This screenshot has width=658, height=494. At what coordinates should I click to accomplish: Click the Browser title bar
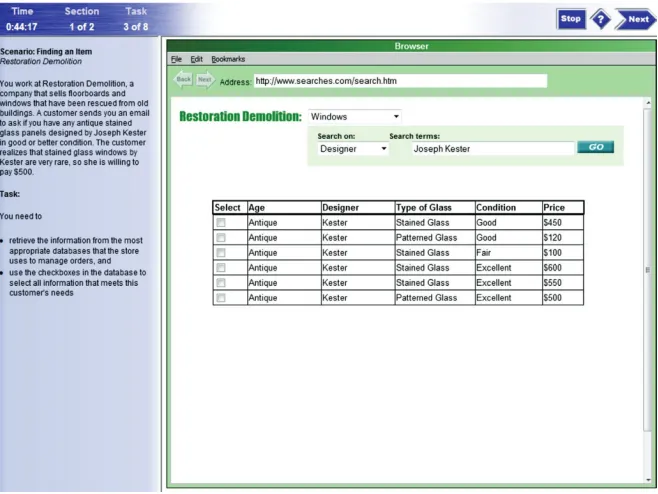411,46
